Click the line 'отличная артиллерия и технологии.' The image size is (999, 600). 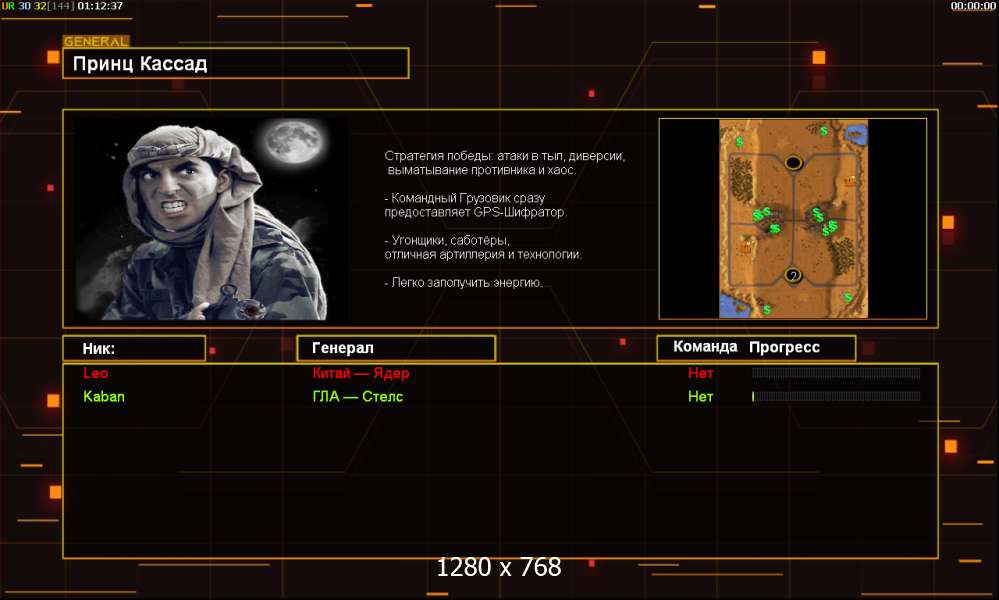tap(483, 254)
